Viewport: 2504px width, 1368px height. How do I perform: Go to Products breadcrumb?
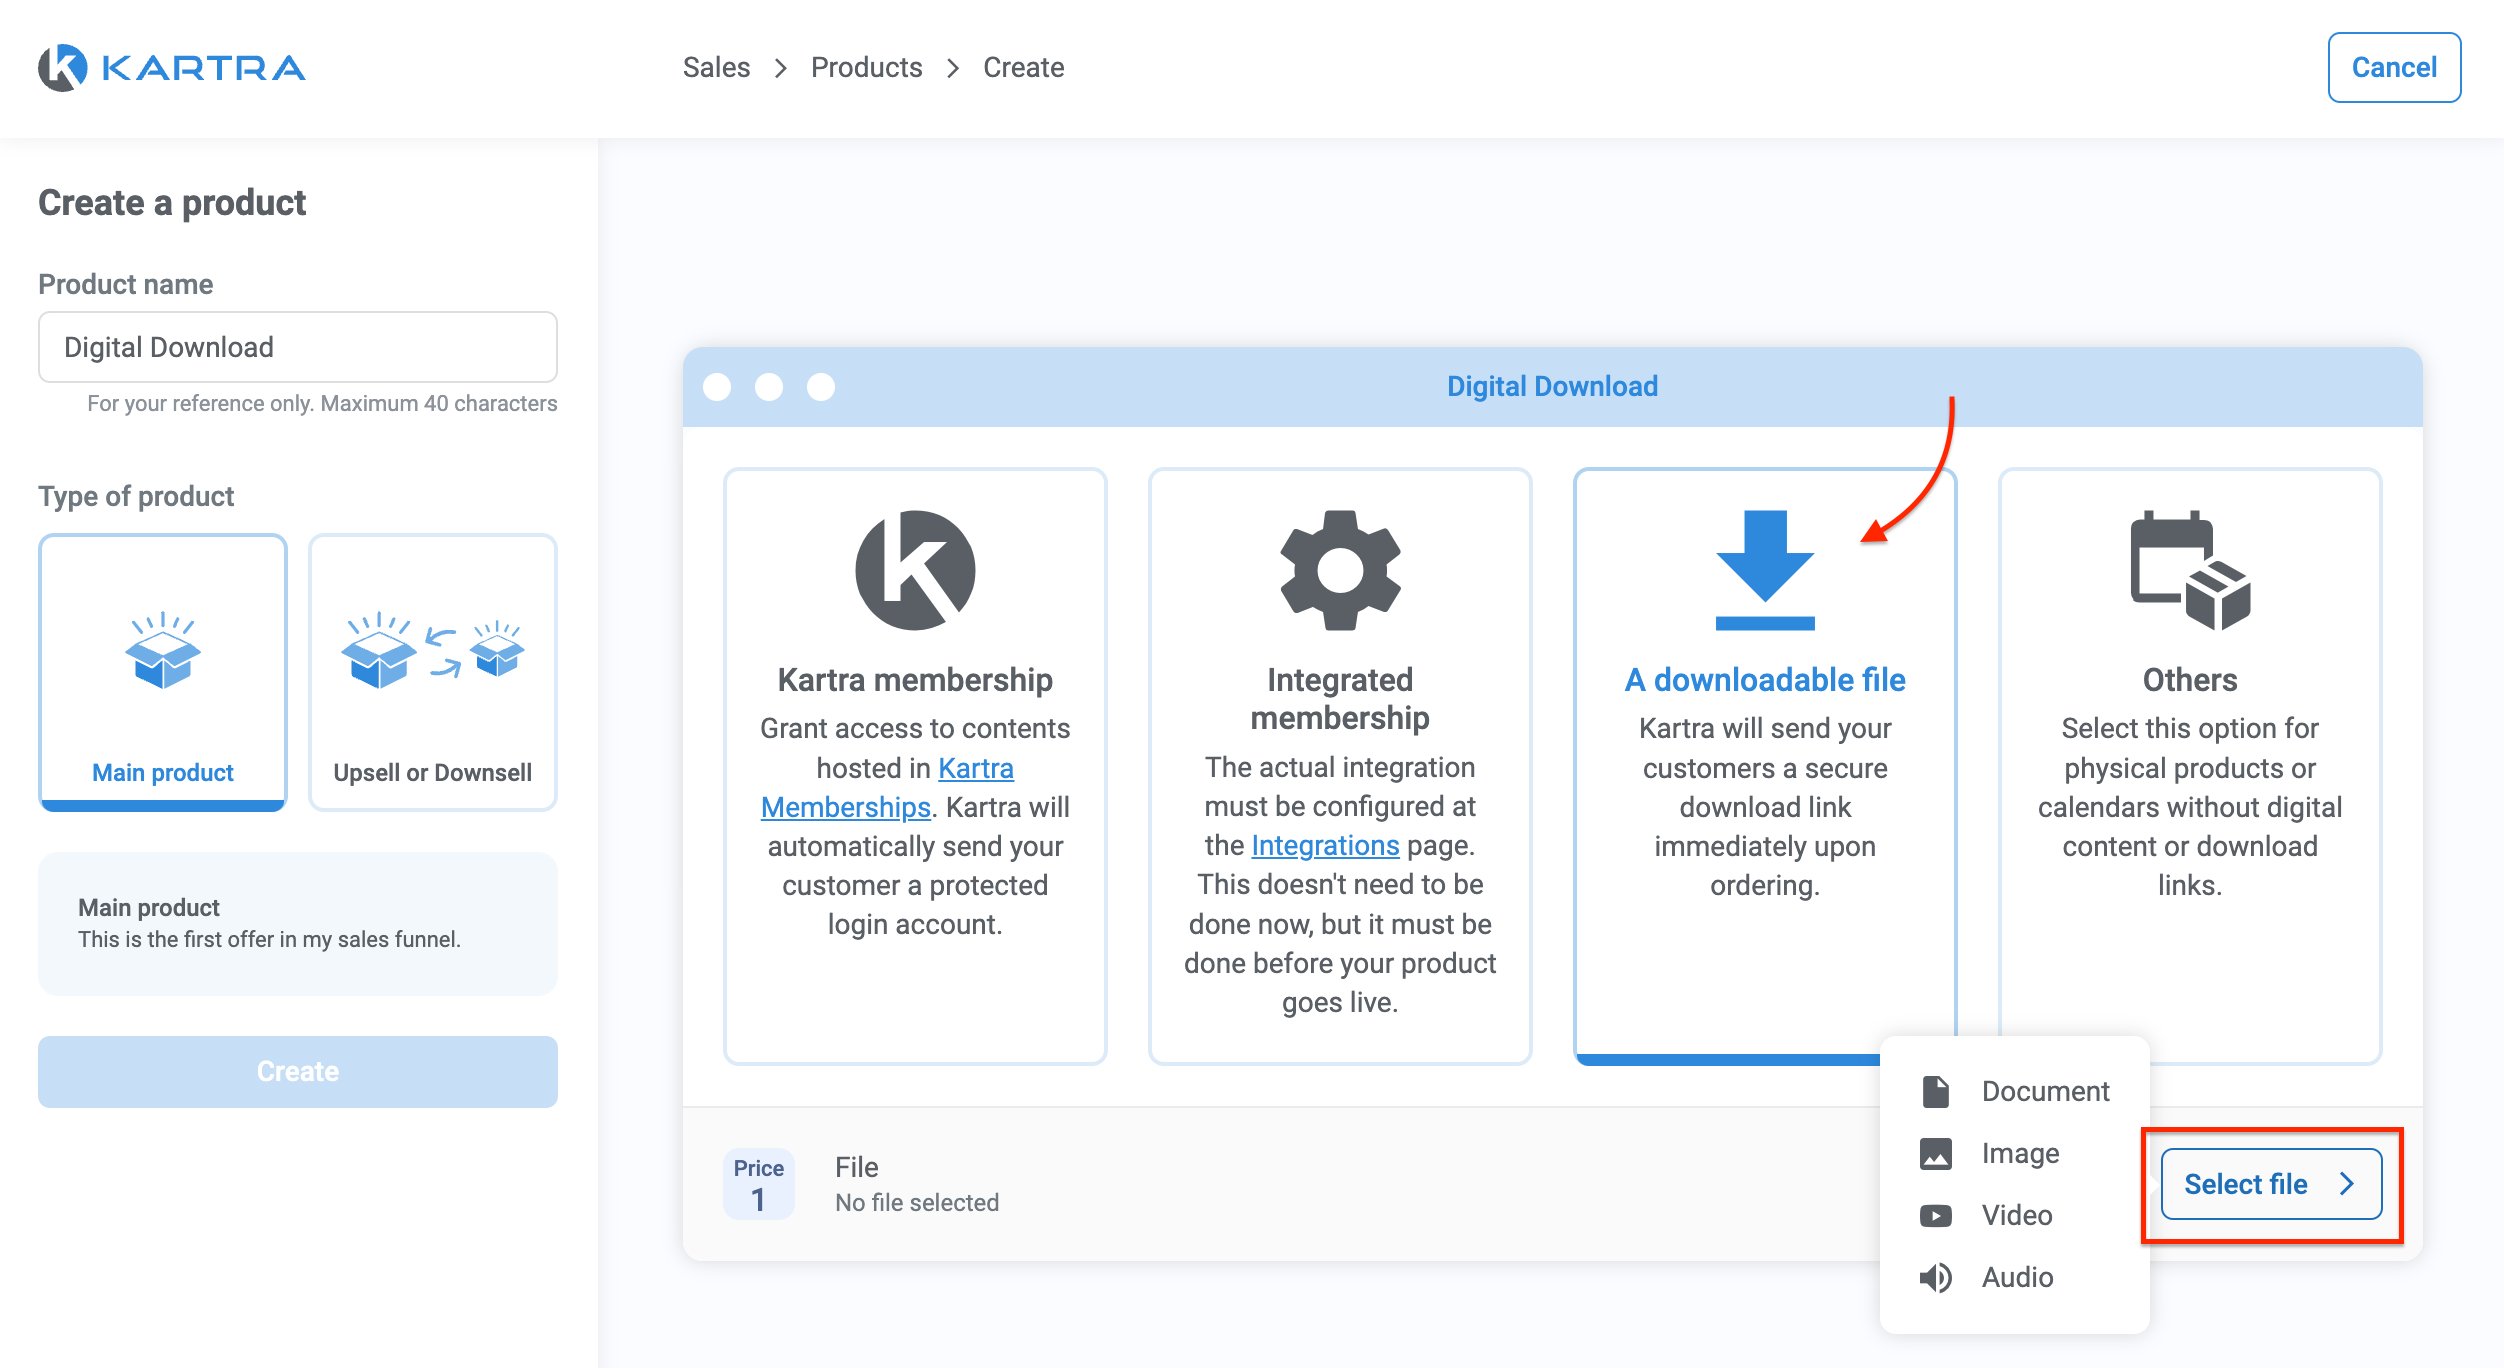866,68
